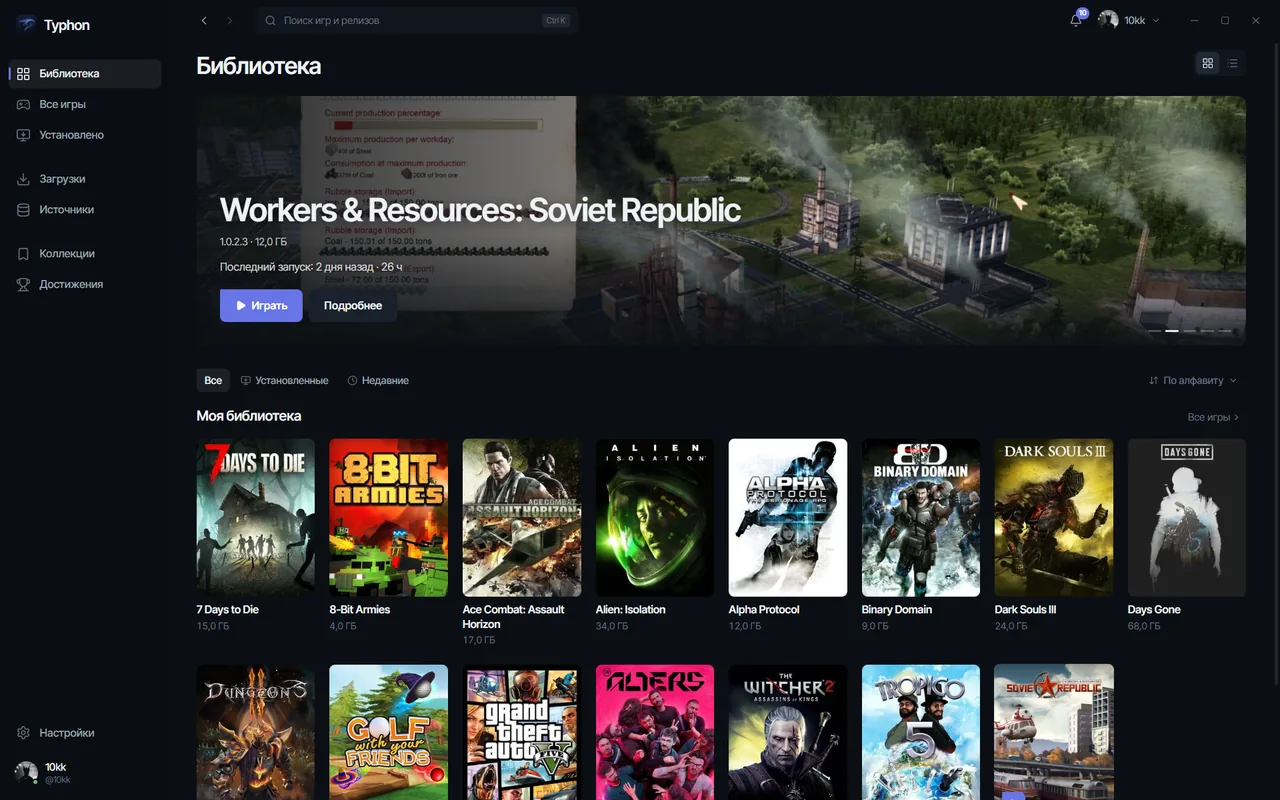Click the Binary Domain title
Viewport: 1280px width, 800px height.
click(897, 610)
